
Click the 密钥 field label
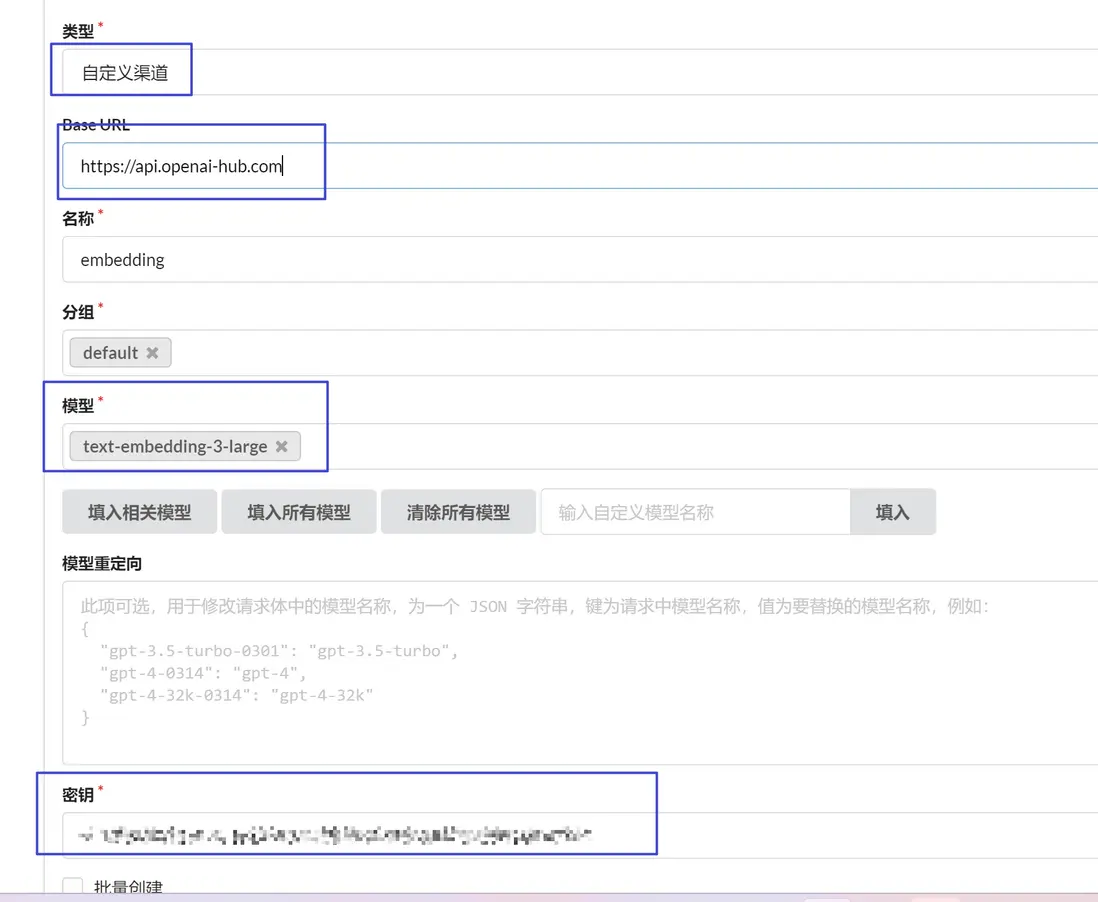(78, 795)
